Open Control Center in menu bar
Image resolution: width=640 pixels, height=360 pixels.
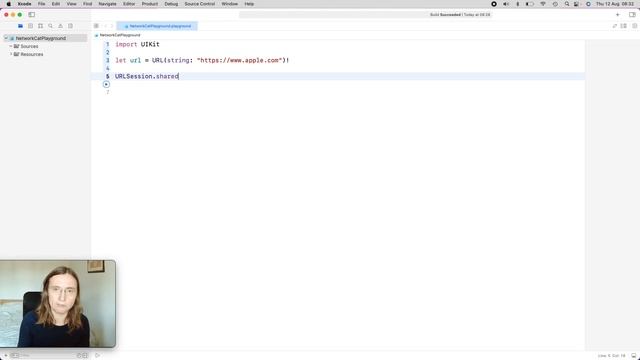(x=576, y=4)
